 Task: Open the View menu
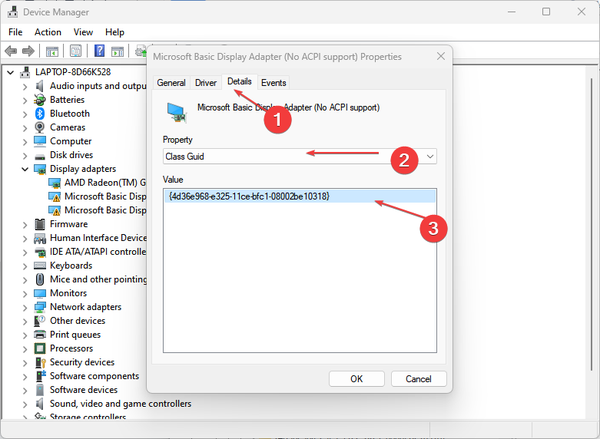(x=83, y=32)
